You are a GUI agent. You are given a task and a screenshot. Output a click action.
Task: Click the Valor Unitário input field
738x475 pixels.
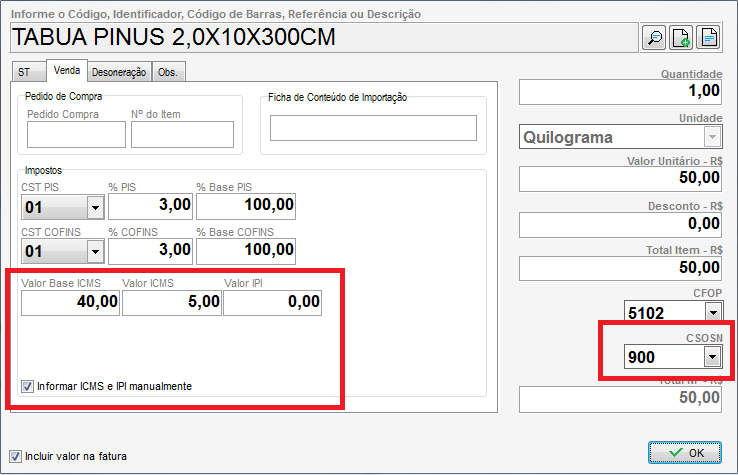pyautogui.click(x=620, y=178)
